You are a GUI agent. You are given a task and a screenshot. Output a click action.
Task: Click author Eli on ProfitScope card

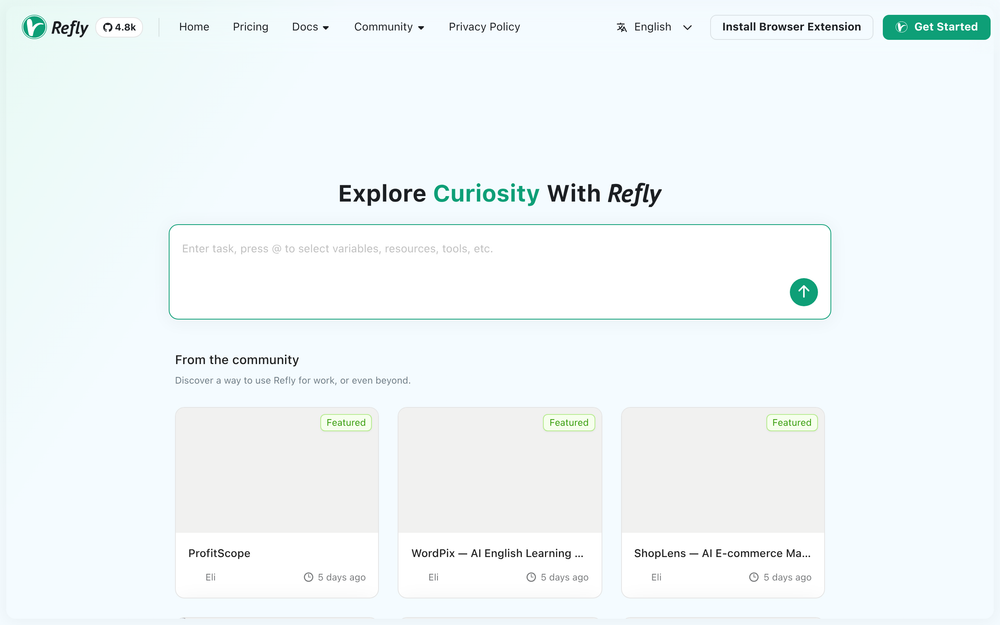point(210,577)
